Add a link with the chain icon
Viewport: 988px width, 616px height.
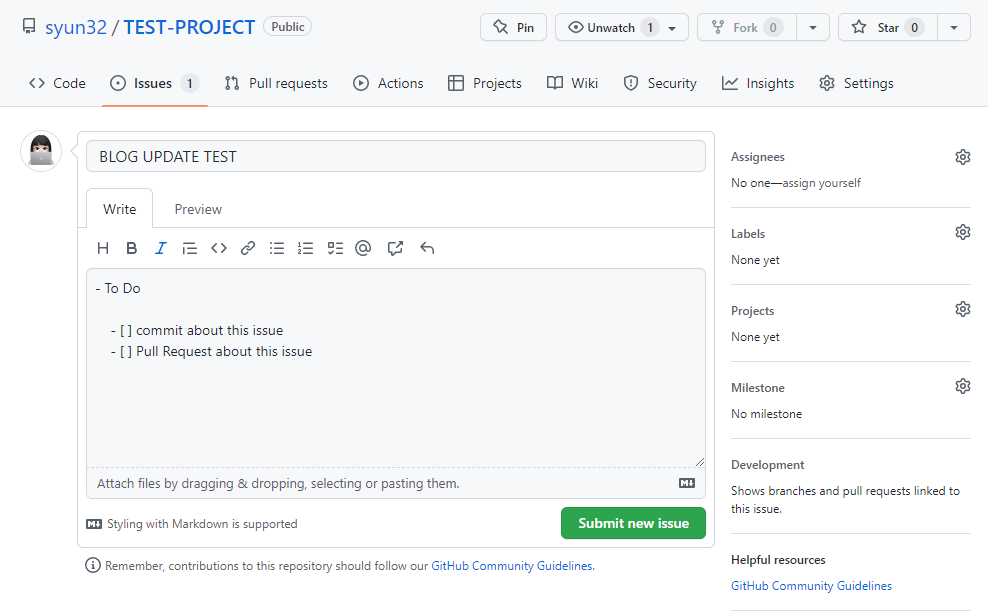248,248
